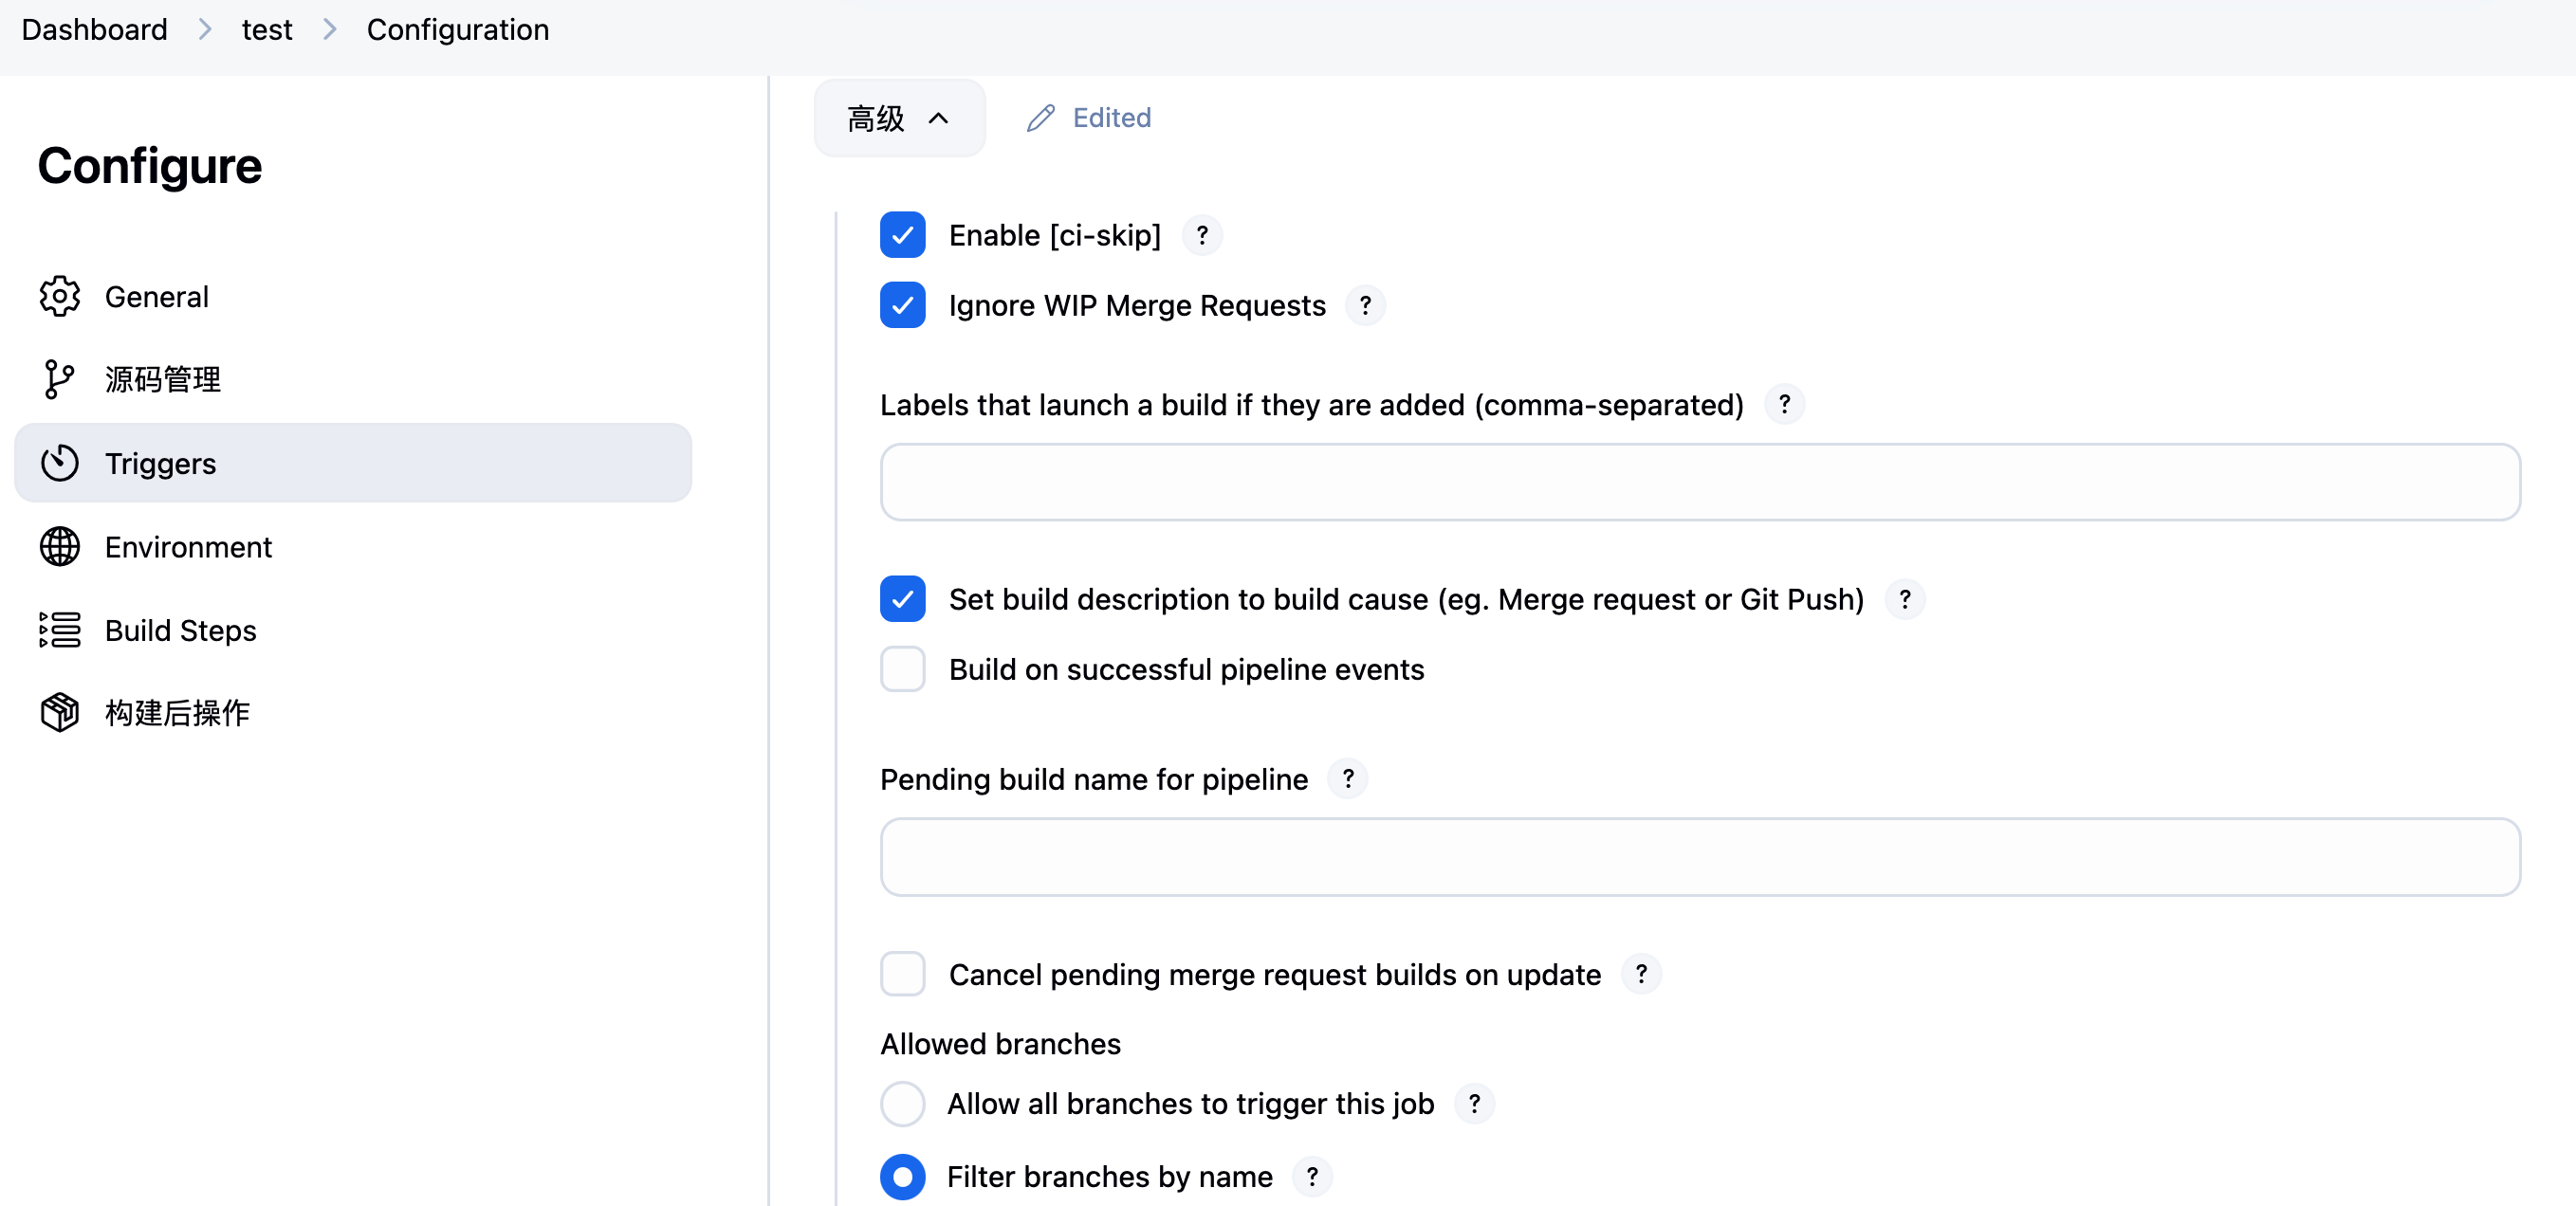Screen dimensions: 2576x1206
Task: Navigate to Dashboard via breadcrumb
Action: coord(93,29)
